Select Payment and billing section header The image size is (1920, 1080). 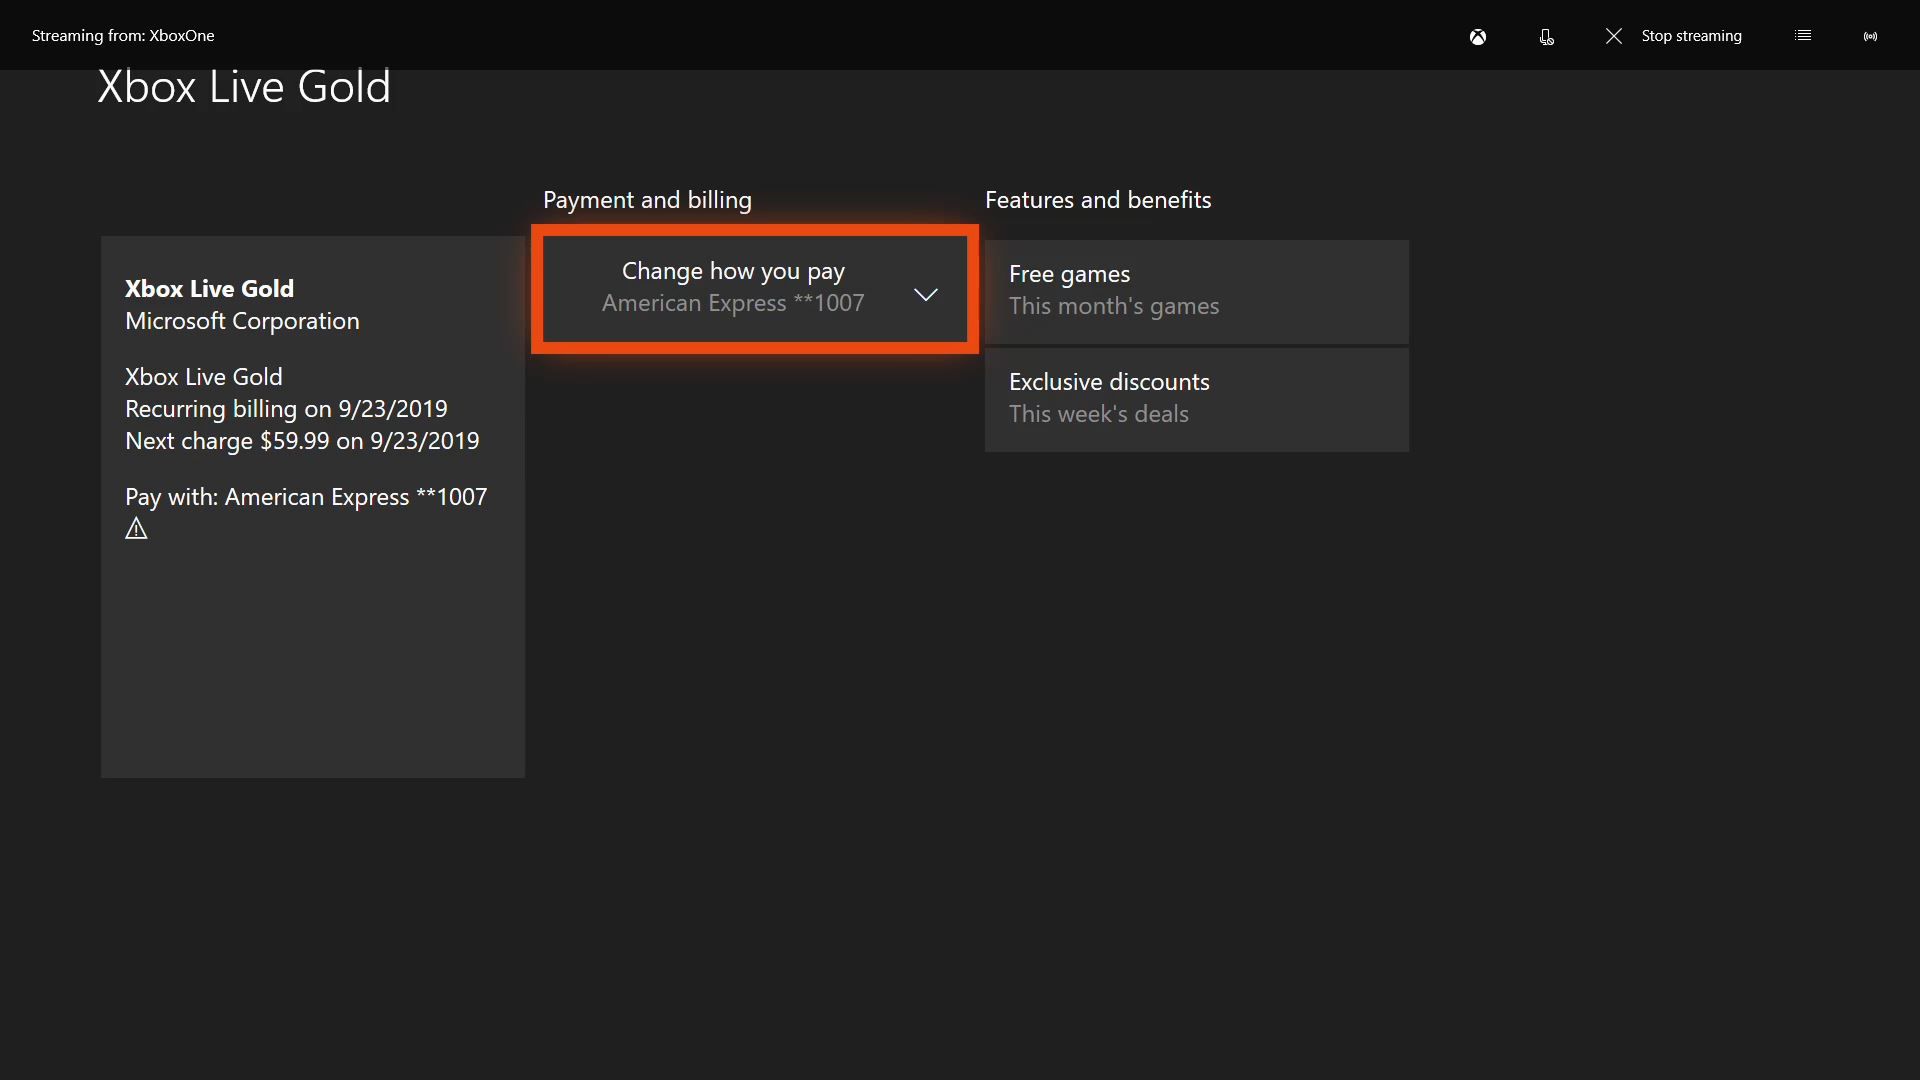point(647,199)
